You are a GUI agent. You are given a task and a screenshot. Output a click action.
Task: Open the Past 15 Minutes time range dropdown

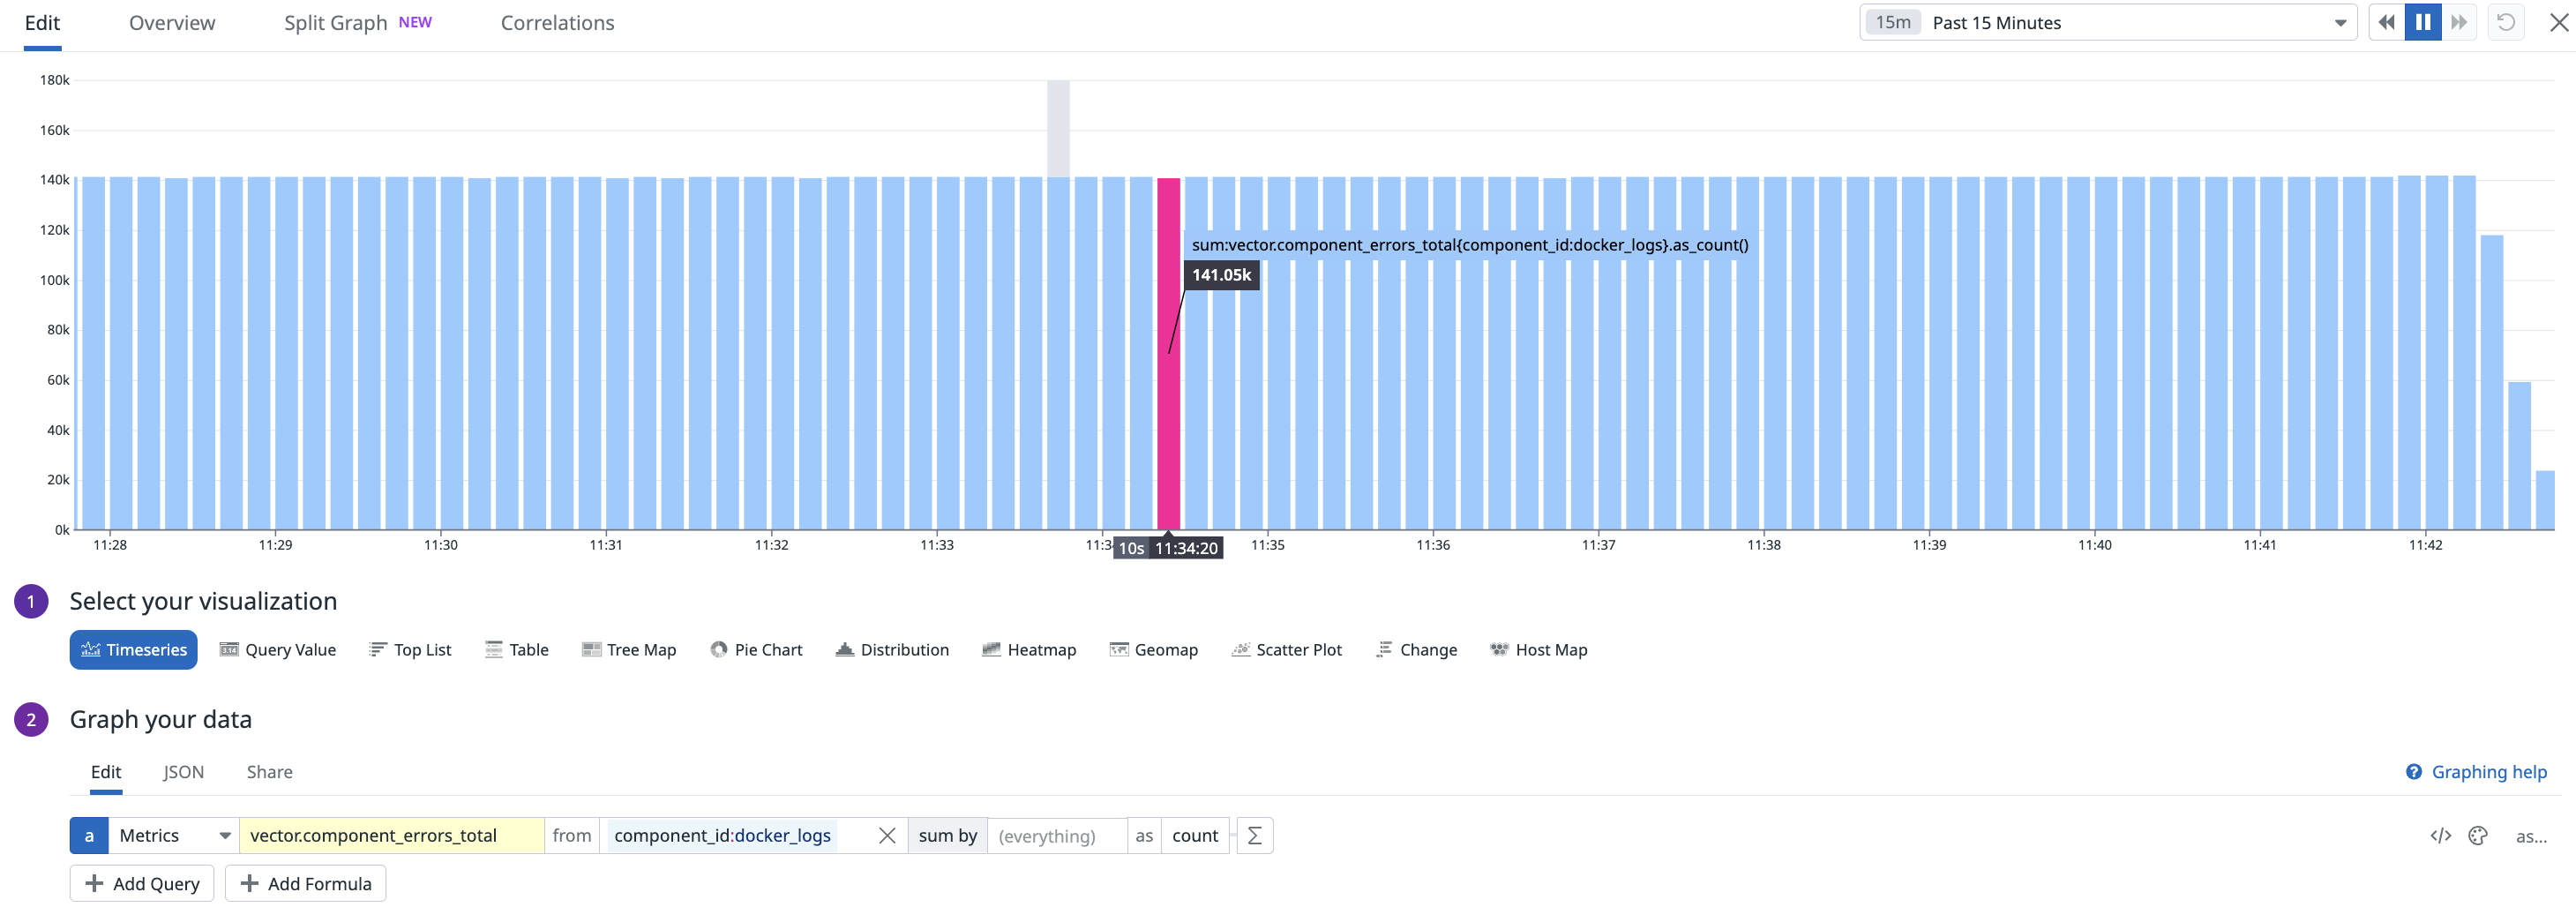[2100, 22]
